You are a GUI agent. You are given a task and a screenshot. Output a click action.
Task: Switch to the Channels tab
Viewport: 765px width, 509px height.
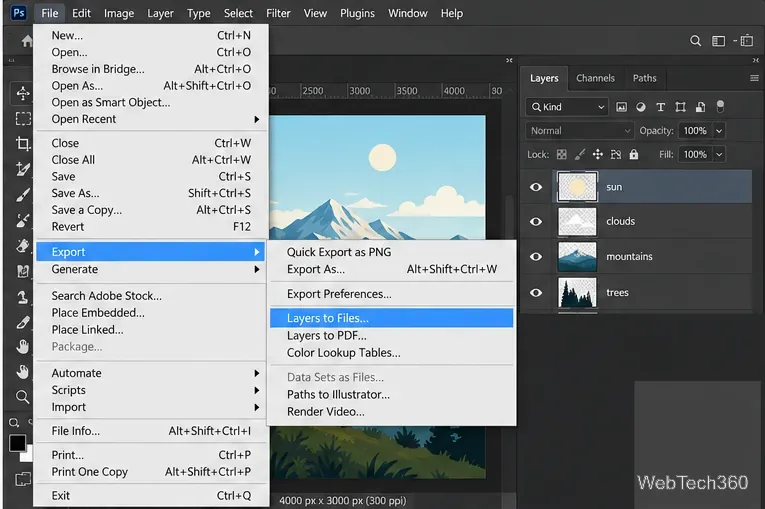pos(595,78)
